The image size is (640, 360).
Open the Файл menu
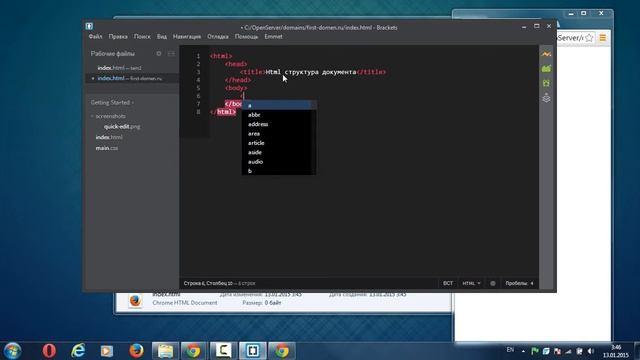click(95, 37)
